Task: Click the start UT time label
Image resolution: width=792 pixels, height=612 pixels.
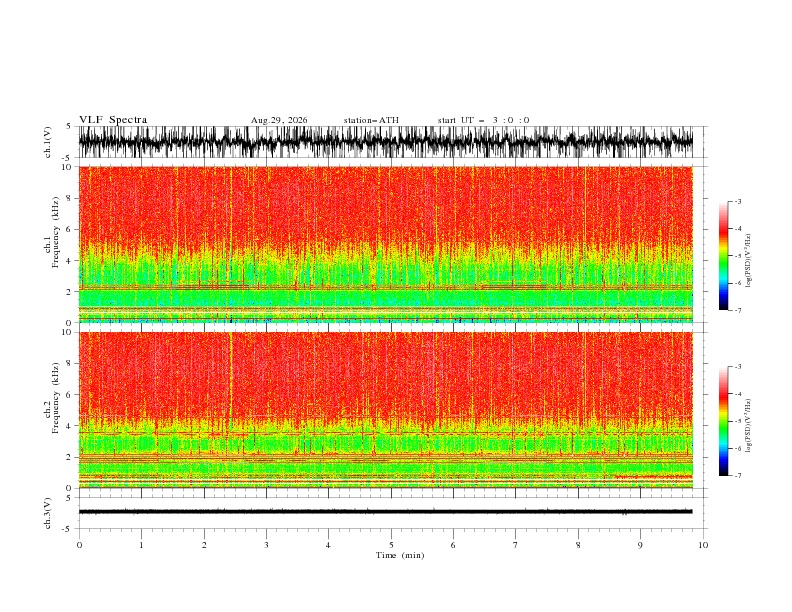Action: tap(483, 120)
